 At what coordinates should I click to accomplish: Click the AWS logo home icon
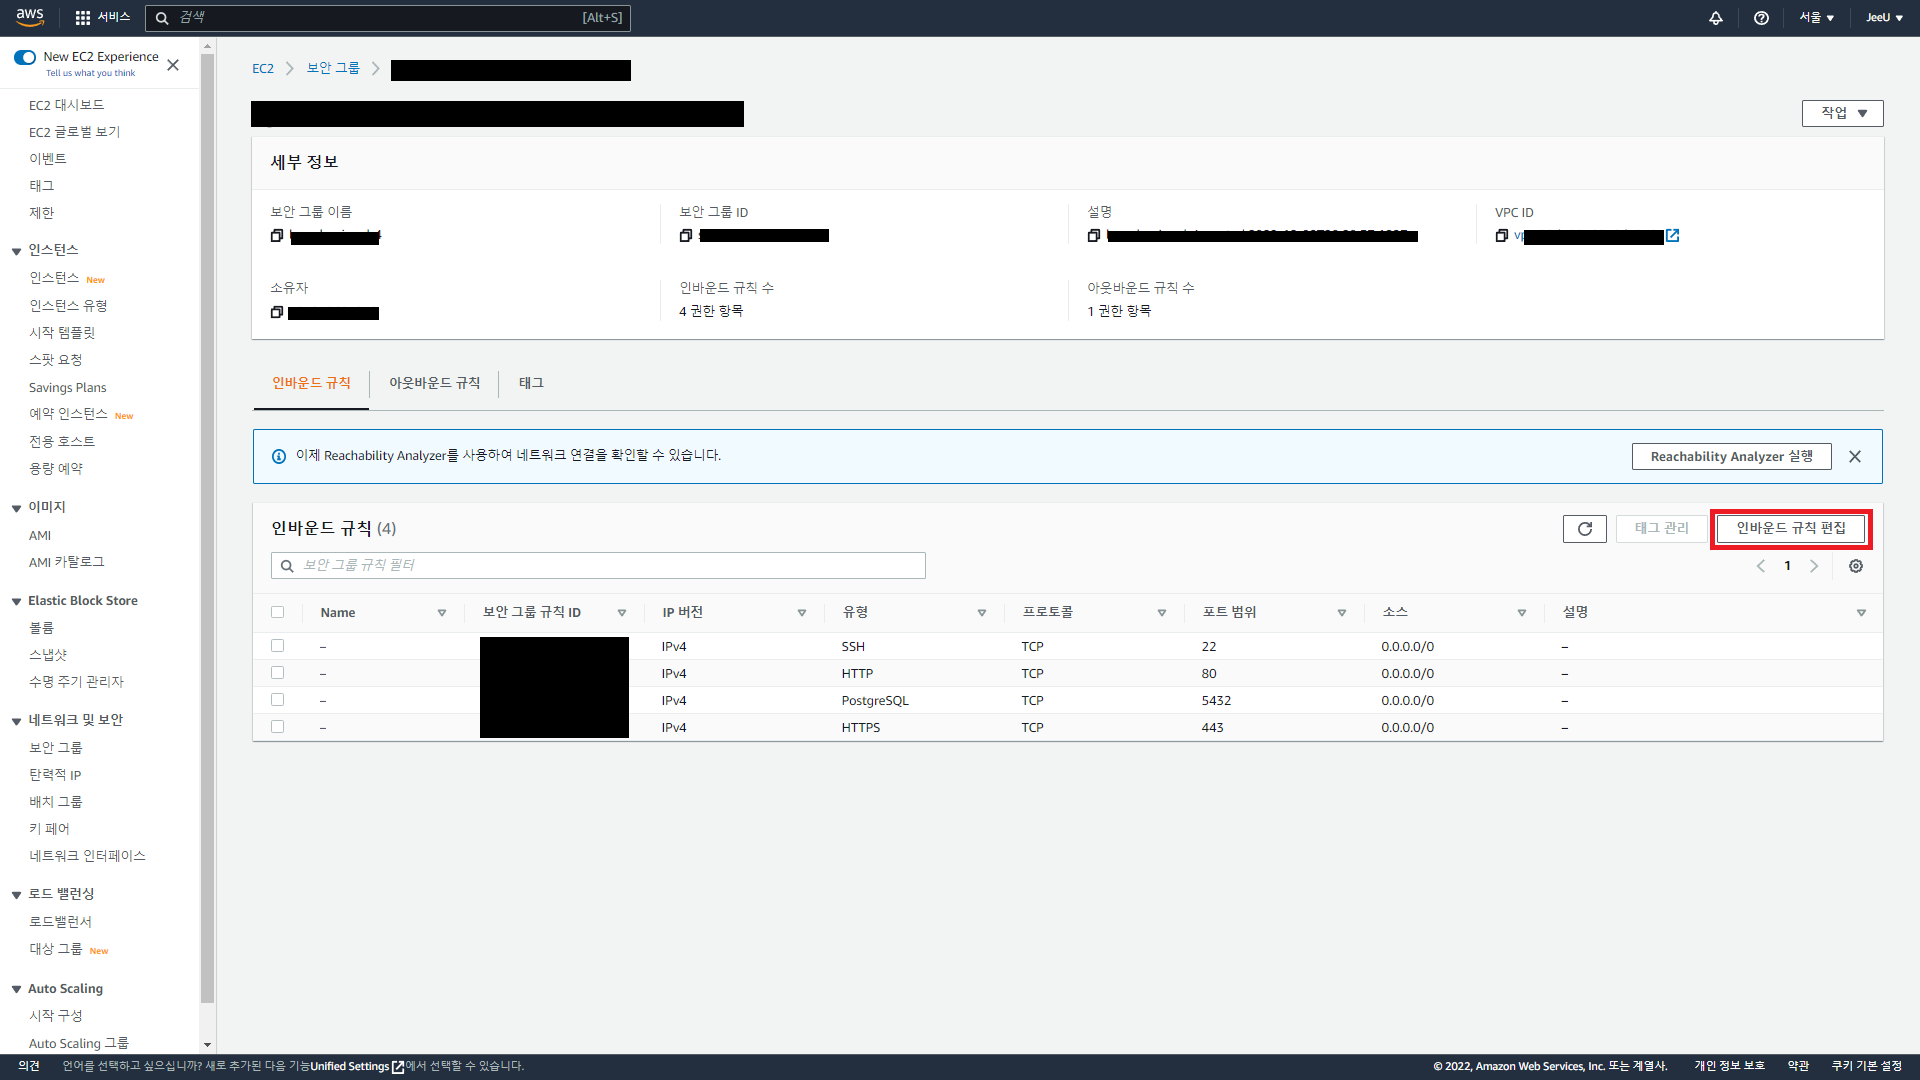point(30,17)
